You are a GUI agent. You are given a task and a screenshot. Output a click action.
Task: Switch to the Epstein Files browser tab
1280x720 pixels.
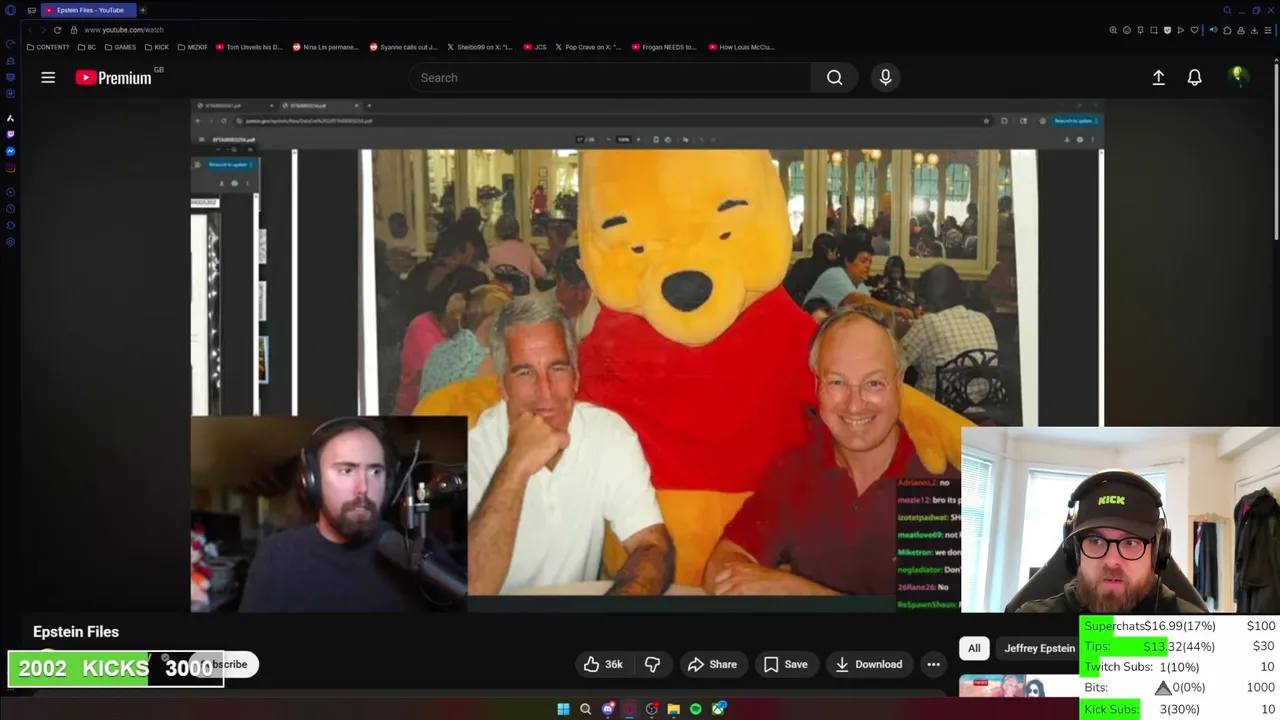pyautogui.click(x=88, y=10)
